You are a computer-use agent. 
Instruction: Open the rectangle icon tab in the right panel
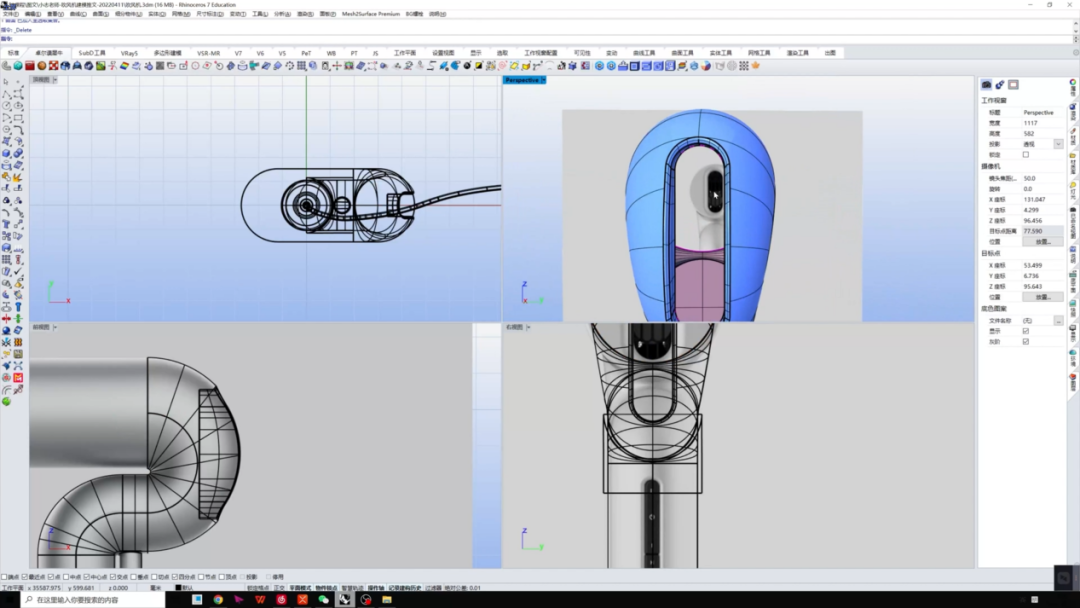pyautogui.click(x=1013, y=85)
